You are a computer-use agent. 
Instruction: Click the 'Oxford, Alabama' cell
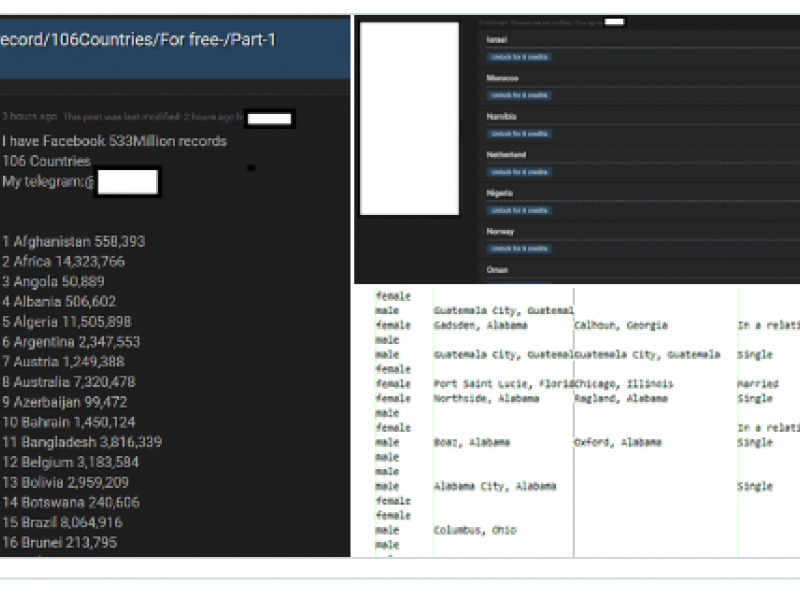pos(618,443)
